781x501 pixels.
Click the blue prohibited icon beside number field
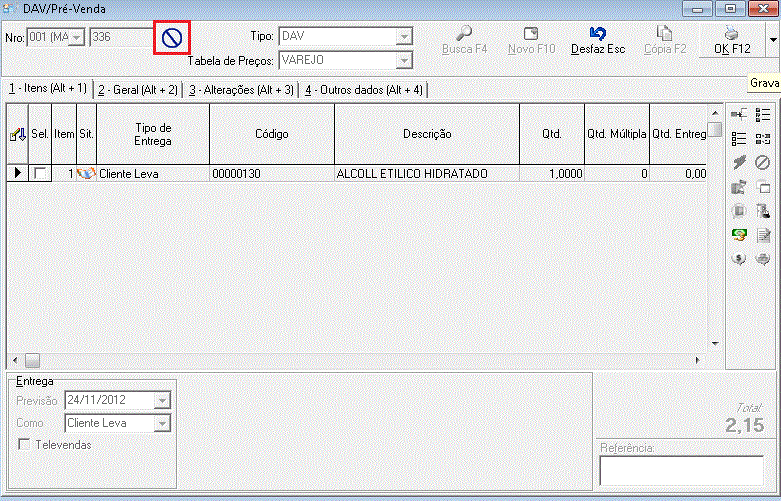[172, 39]
